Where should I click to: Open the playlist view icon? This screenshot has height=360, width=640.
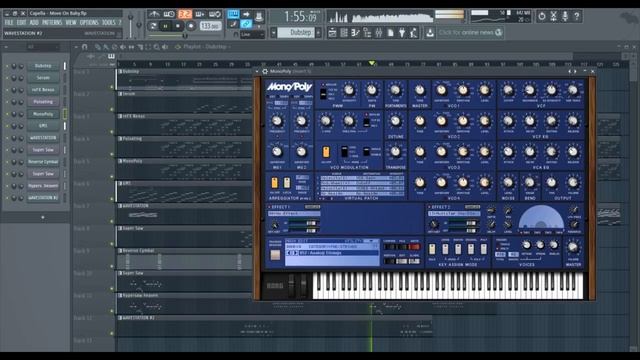[x=333, y=33]
